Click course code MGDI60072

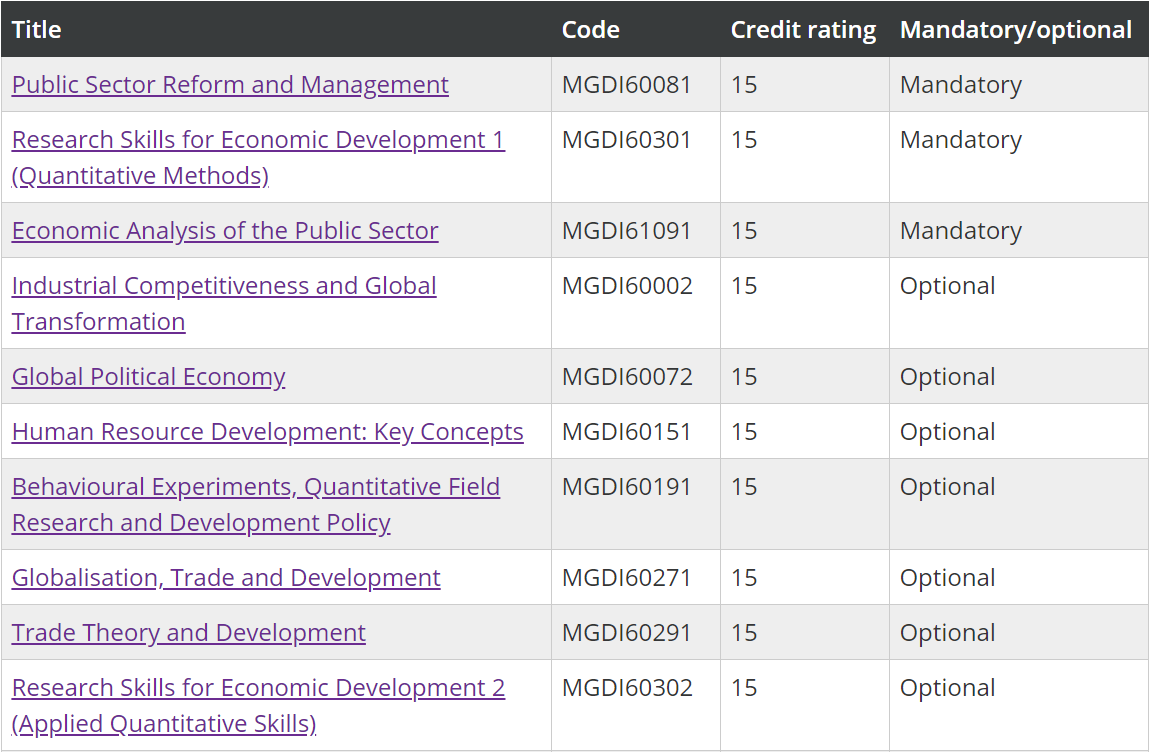(x=626, y=377)
